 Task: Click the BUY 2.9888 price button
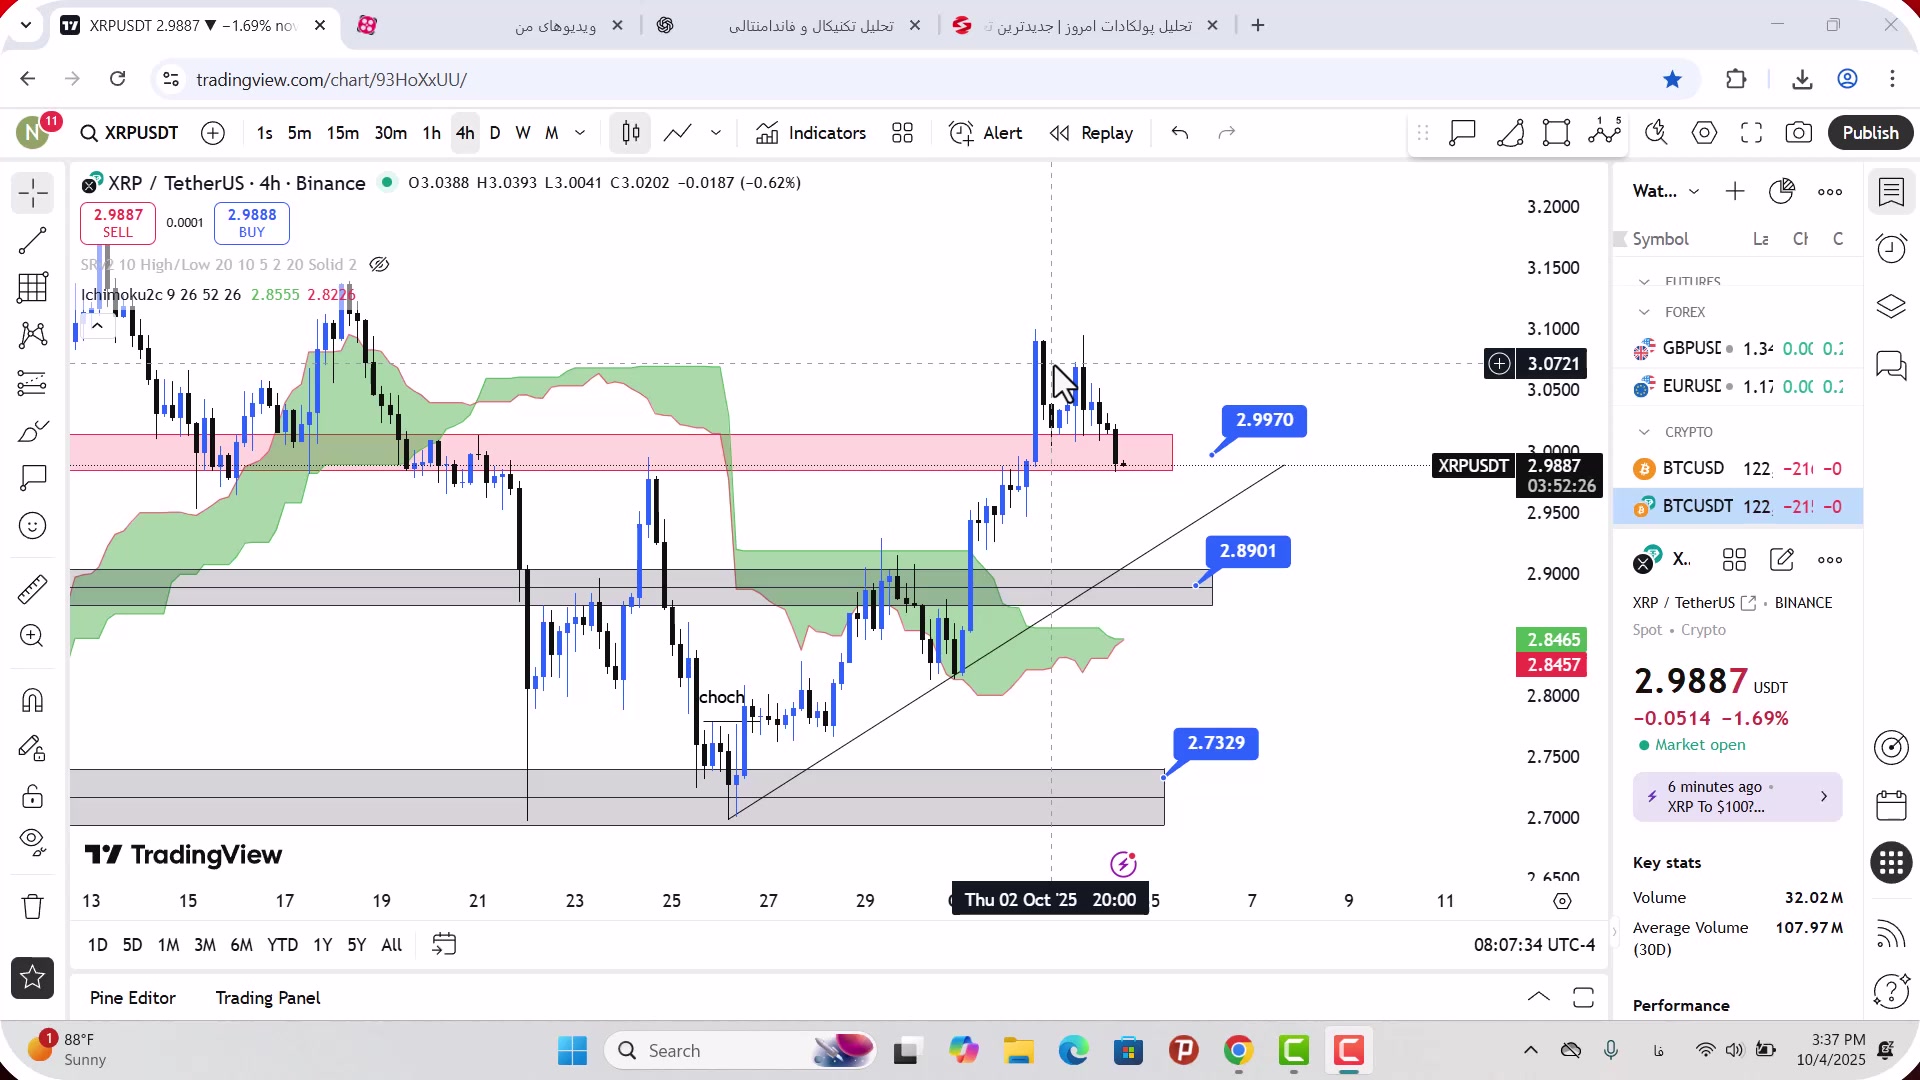252,223
